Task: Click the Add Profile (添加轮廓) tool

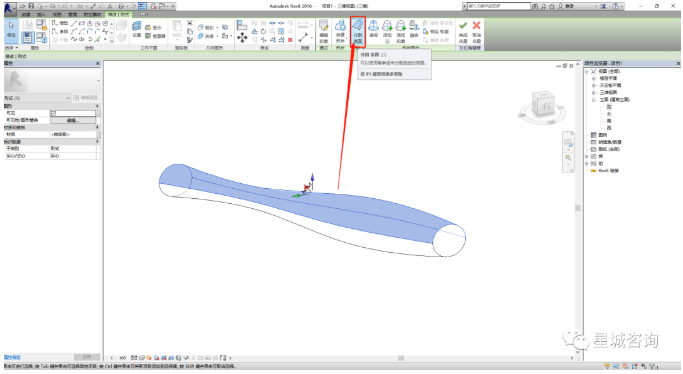Action: coord(400,31)
